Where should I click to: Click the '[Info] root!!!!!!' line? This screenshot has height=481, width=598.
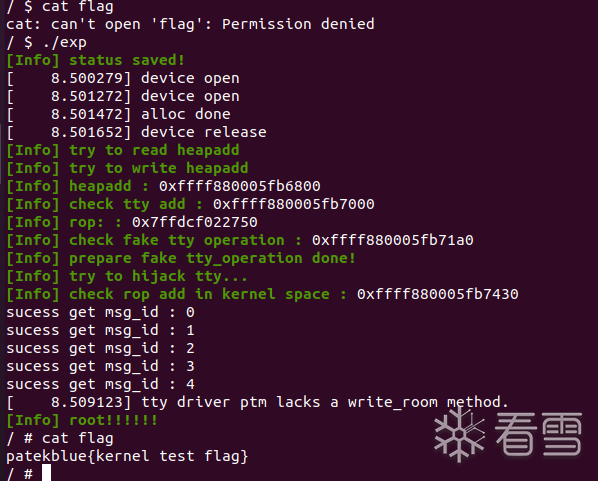tap(82, 420)
